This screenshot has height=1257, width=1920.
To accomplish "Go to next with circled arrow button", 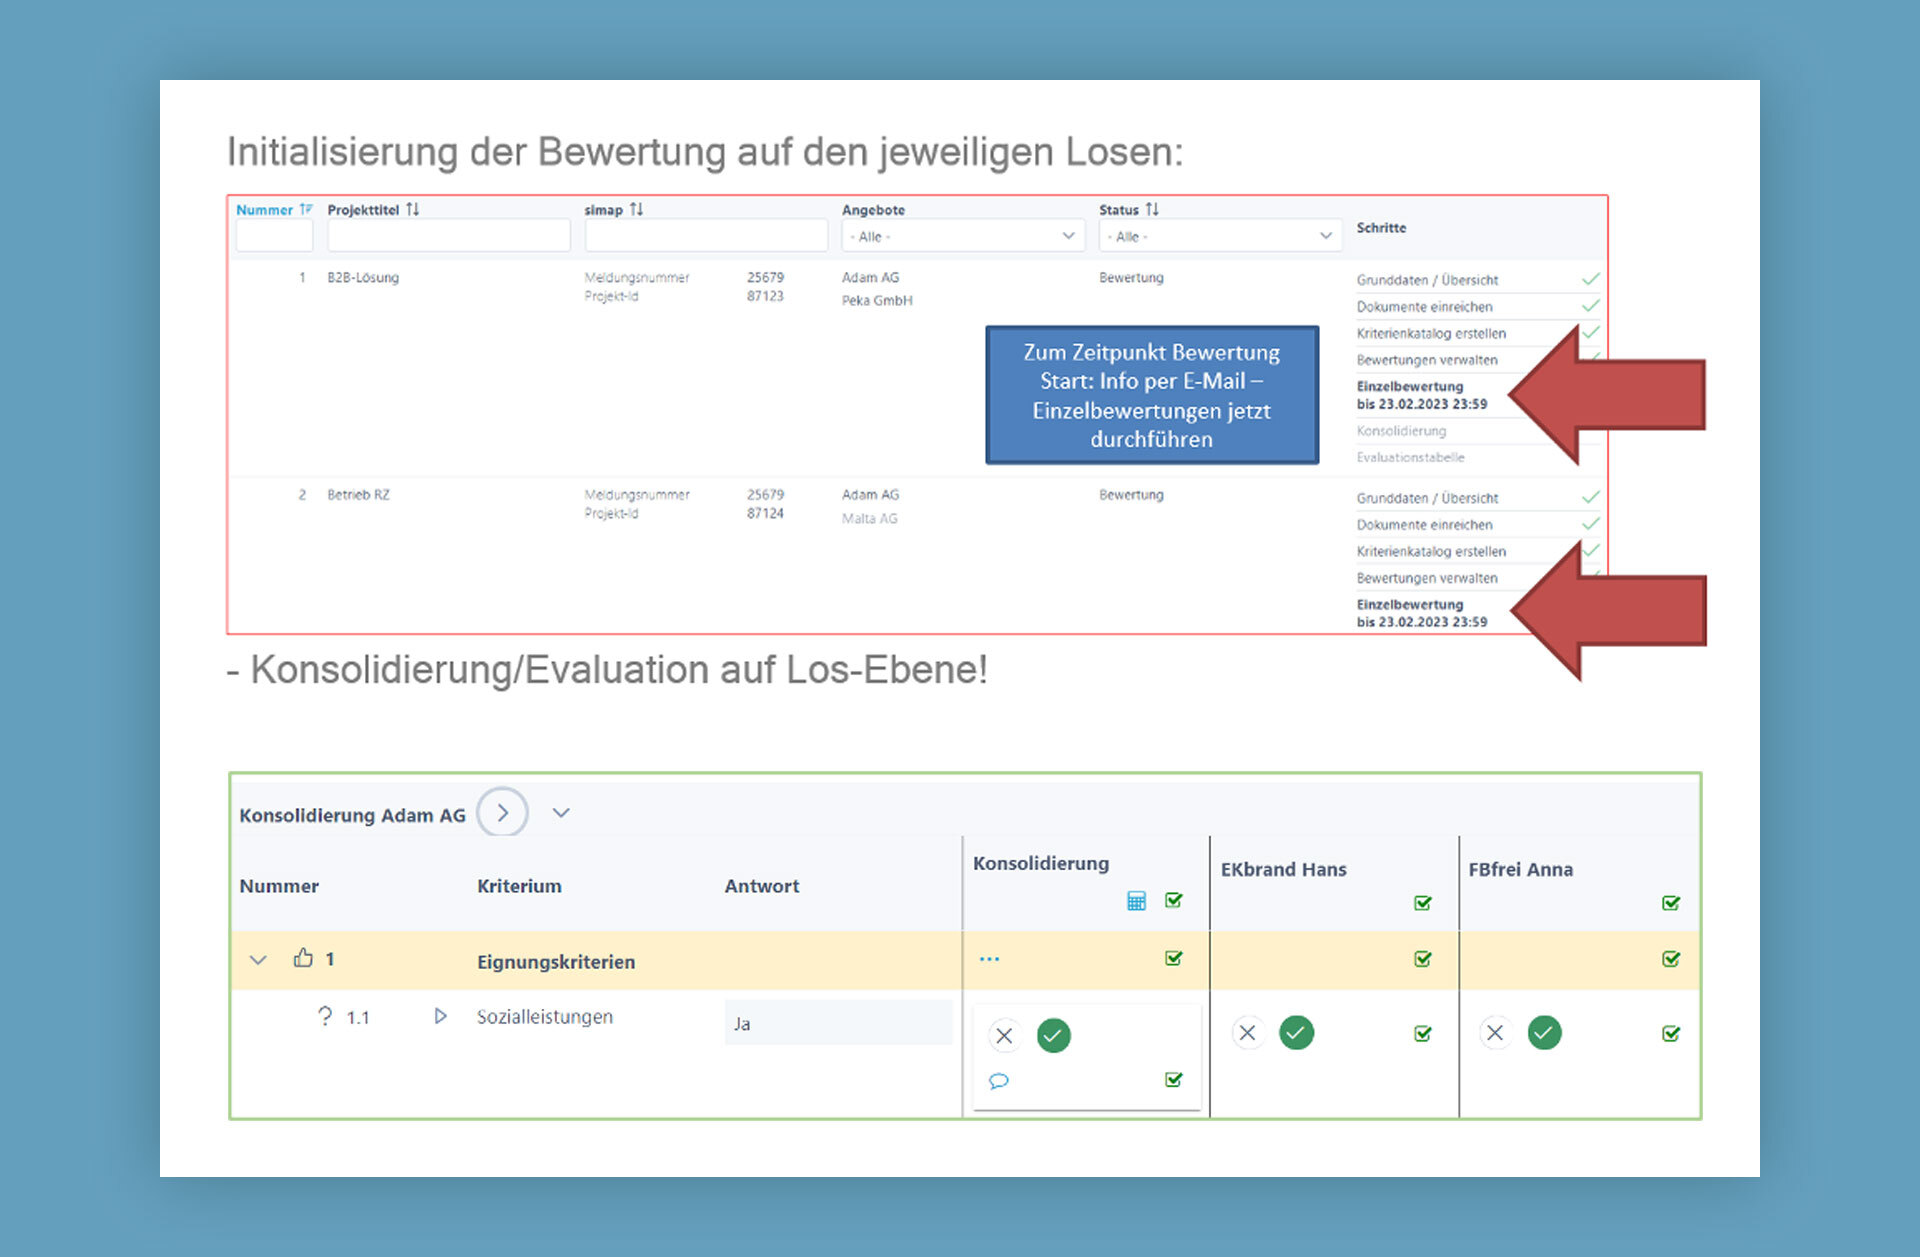I will pyautogui.click(x=502, y=813).
